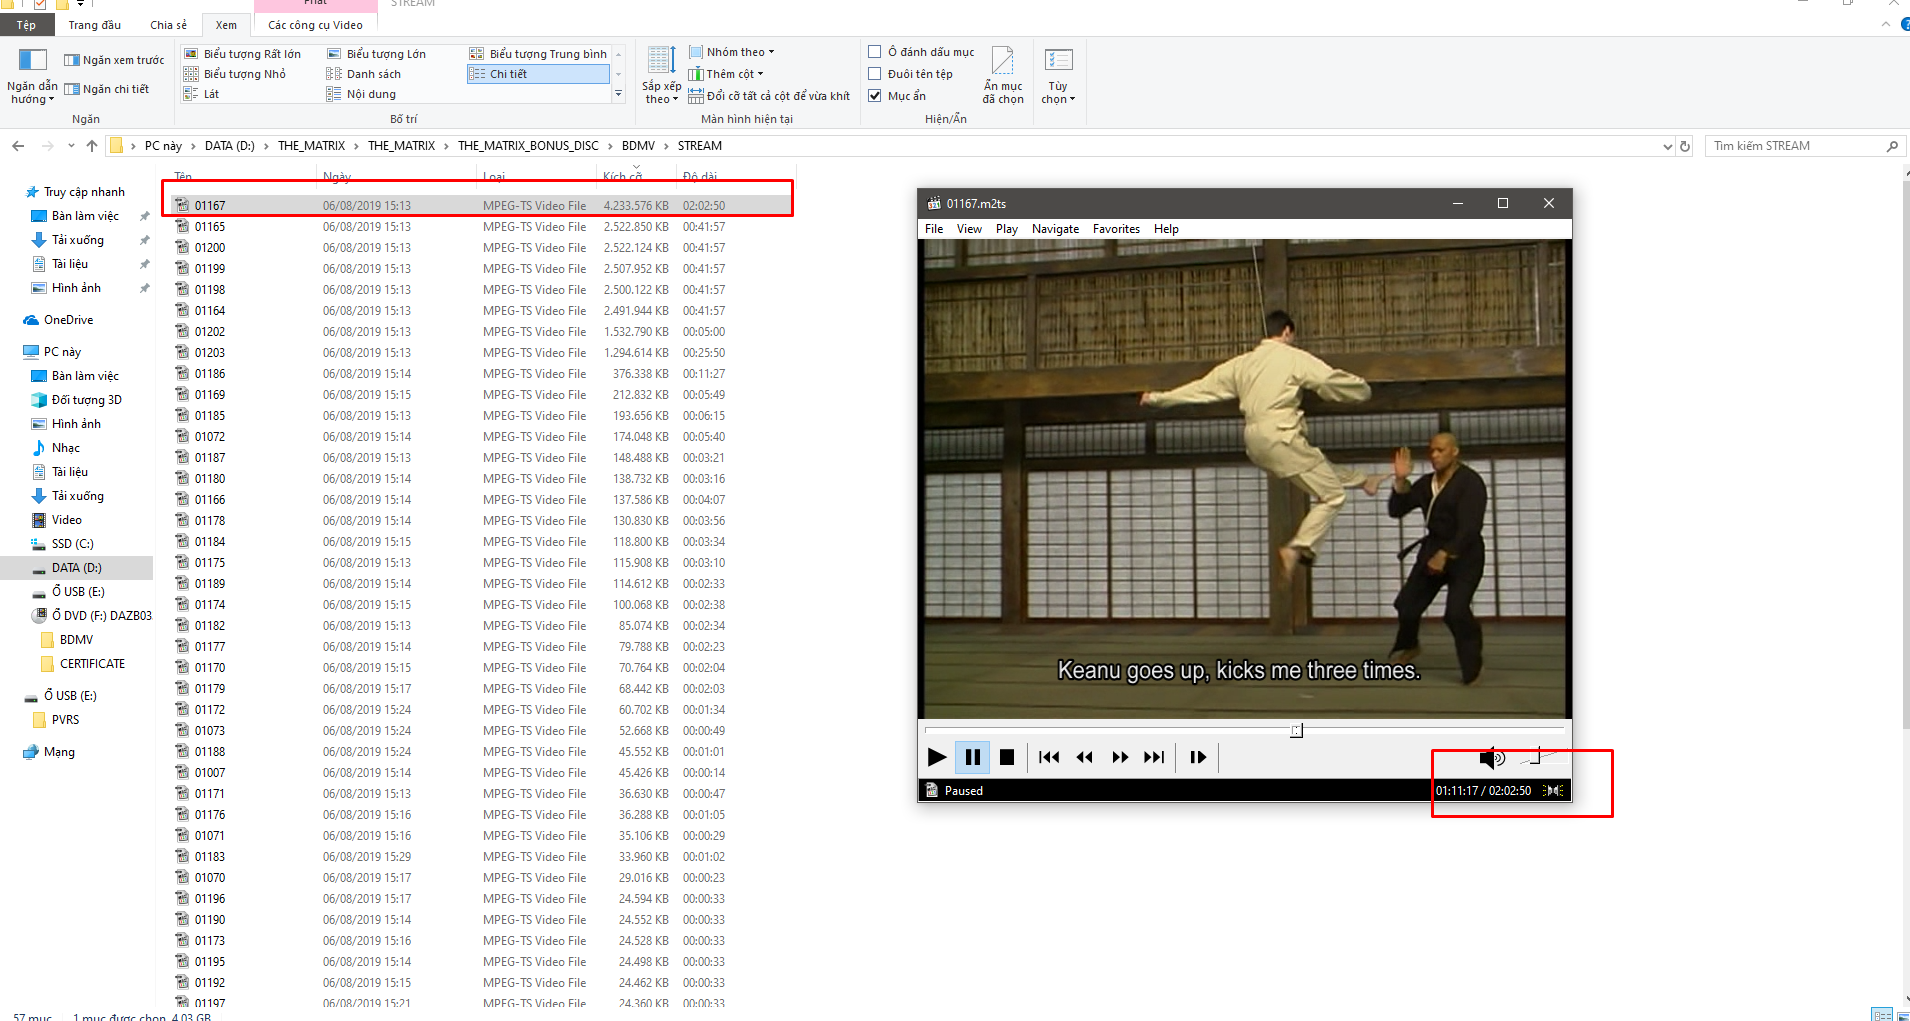Viewport: 1910px width, 1021px height.
Task: Open the recent locations dropdown arrow
Action: pyautogui.click(x=71, y=146)
